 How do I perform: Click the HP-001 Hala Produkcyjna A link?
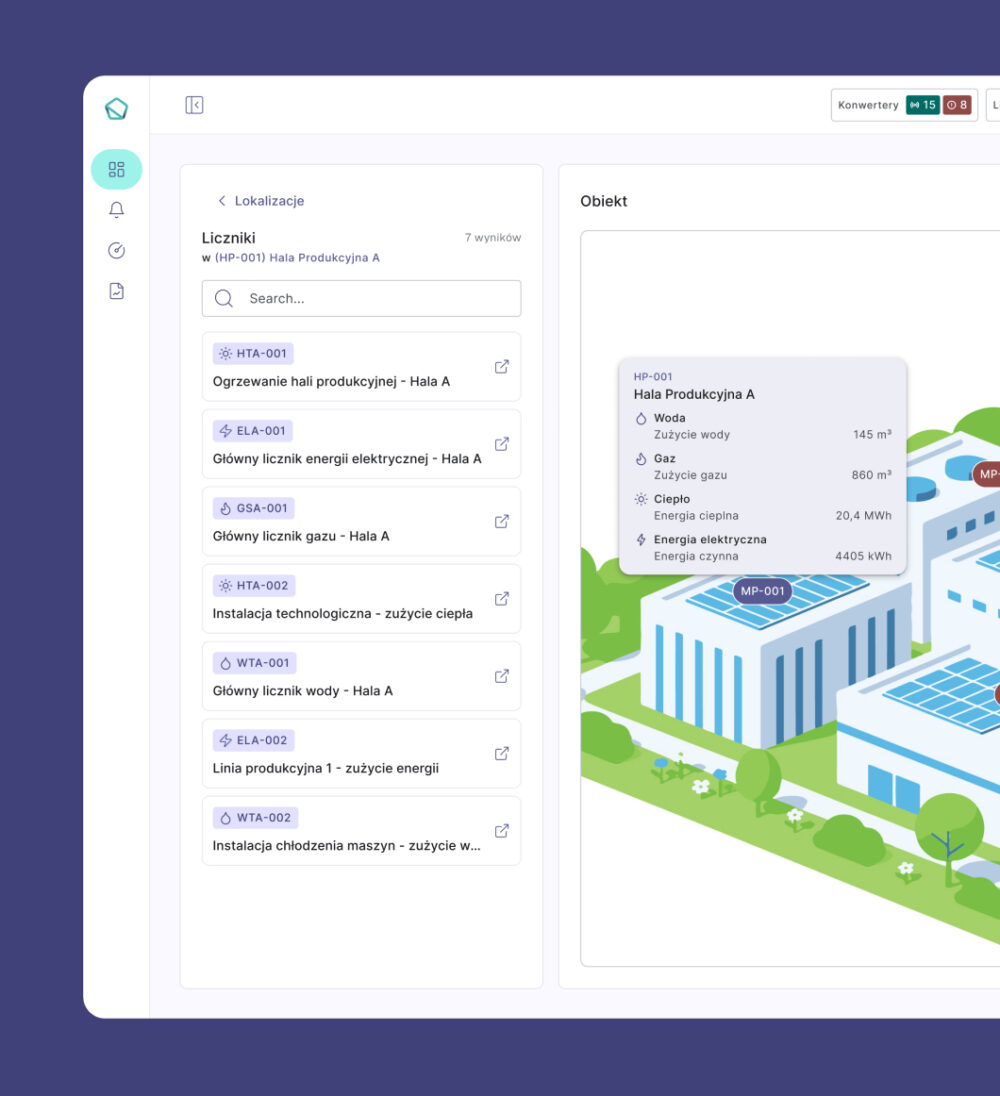click(x=297, y=258)
